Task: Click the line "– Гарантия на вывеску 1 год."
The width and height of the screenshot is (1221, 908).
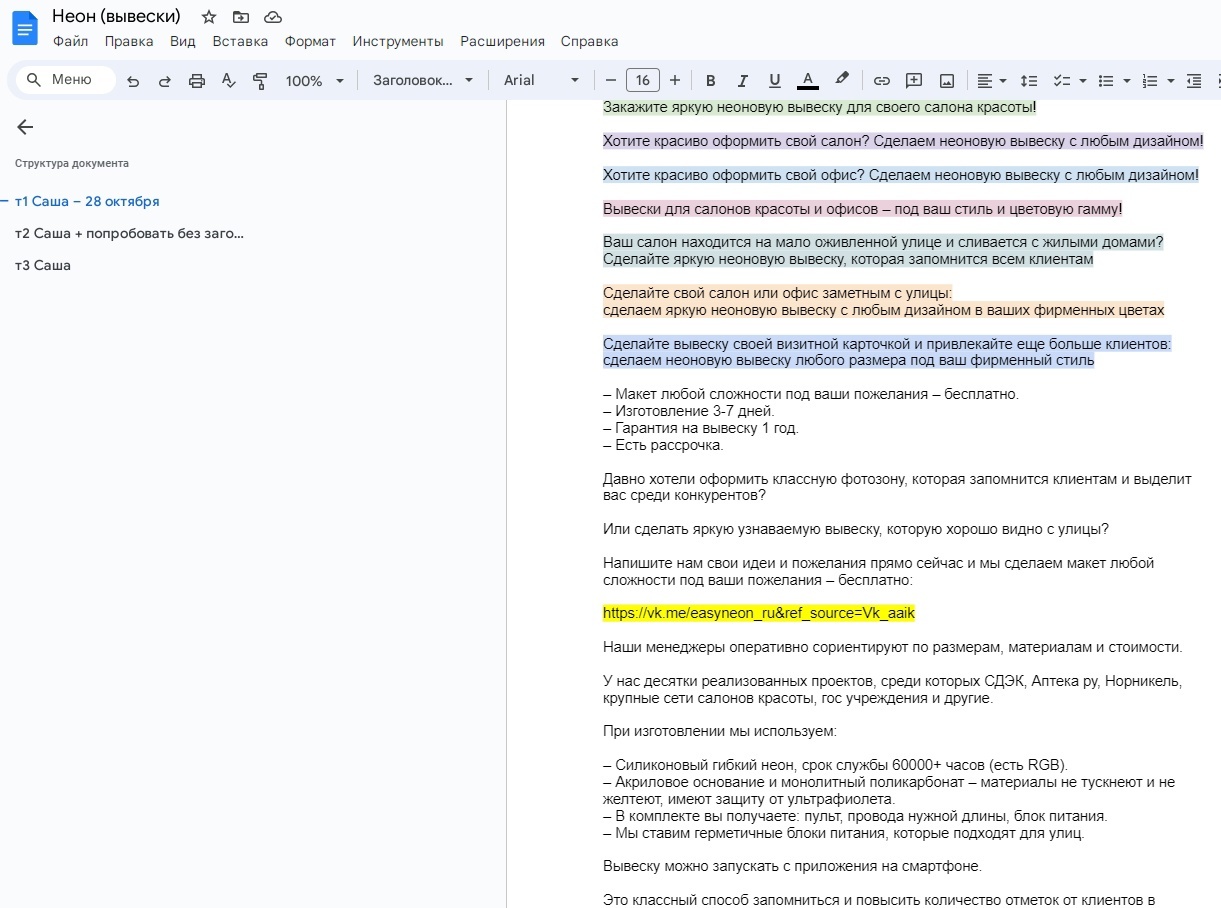Action: 701,428
